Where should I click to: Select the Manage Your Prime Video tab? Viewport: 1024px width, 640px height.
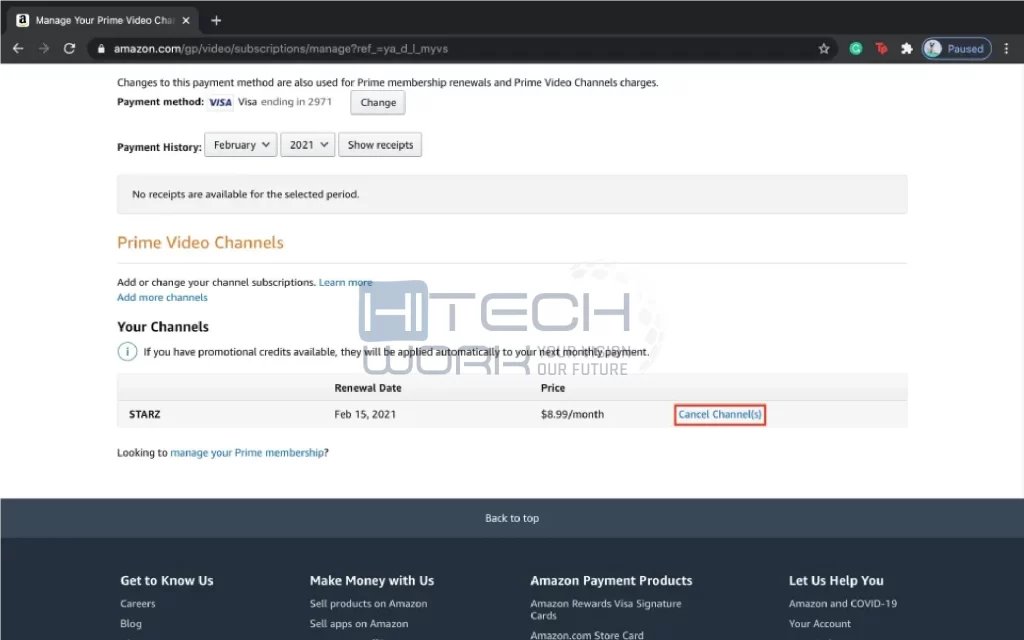[103, 20]
